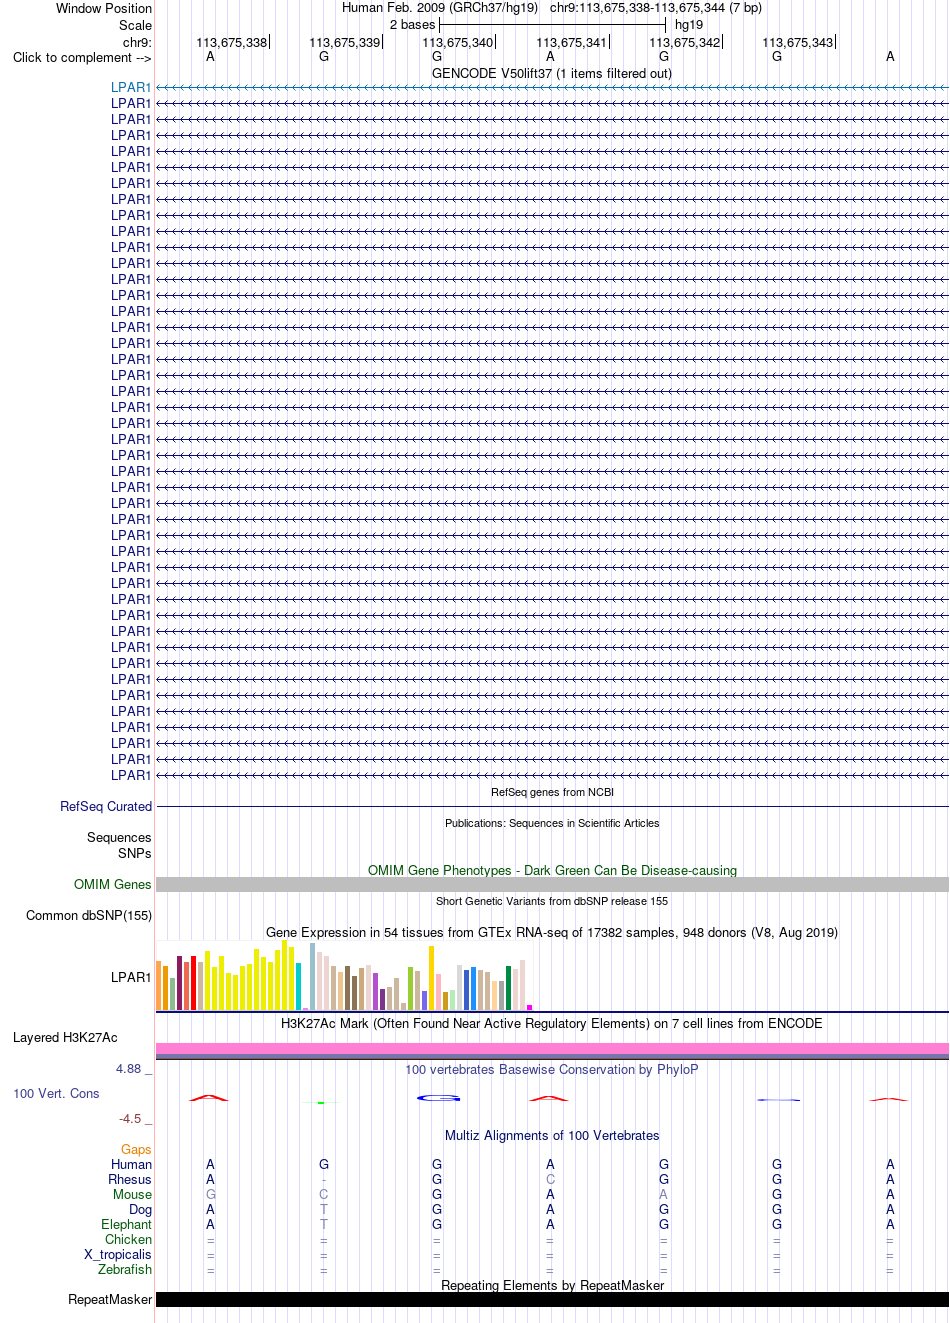This screenshot has height=1323, width=950.
Task: Click the dash gap in the Rhesus row
Action: click(324, 1181)
